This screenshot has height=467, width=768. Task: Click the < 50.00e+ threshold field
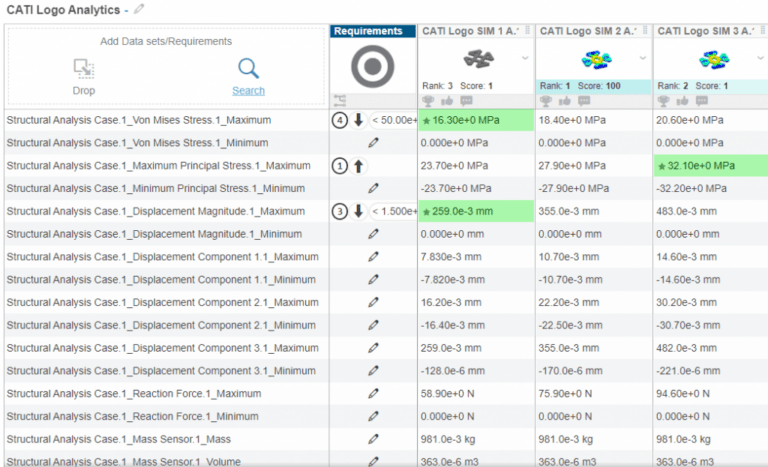(393, 120)
